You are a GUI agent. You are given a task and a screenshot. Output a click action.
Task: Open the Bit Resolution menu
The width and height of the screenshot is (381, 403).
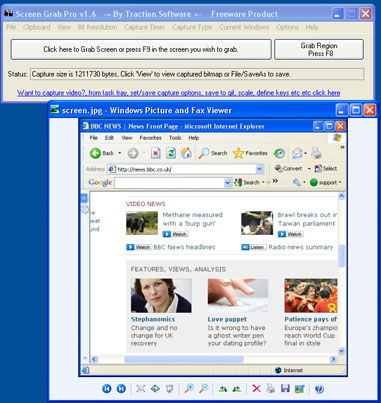coord(97,27)
